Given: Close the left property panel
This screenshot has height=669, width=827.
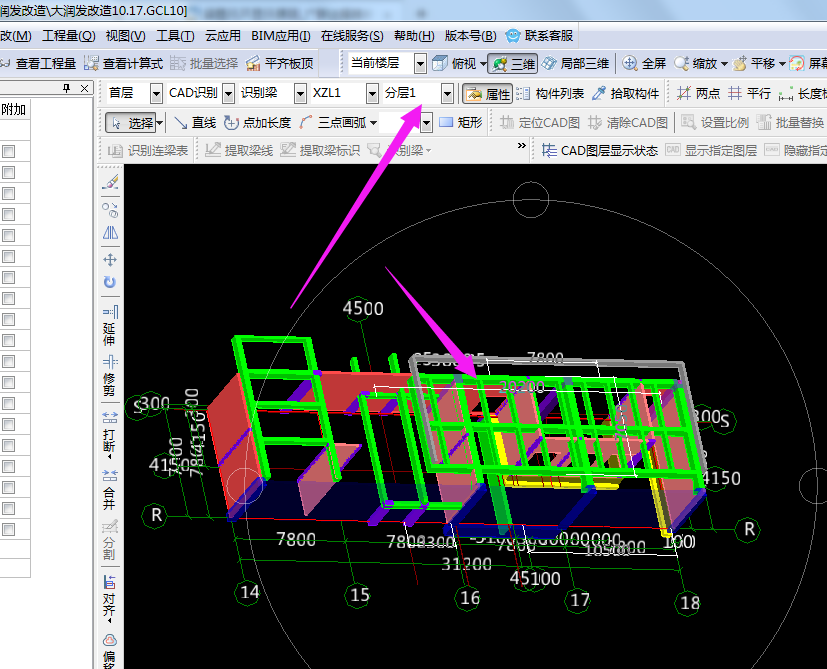Looking at the screenshot, I should (84, 88).
